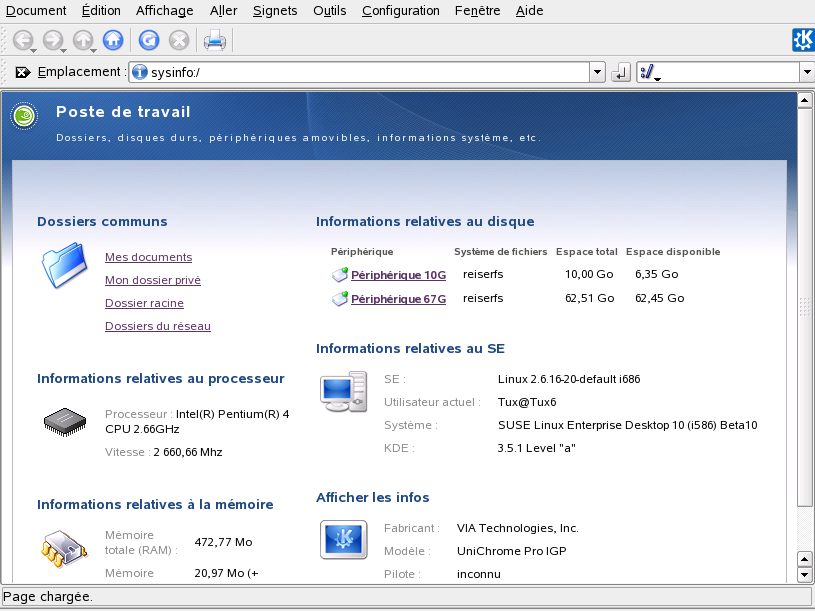The image size is (815, 611).
Task: Open the Outils menu
Action: click(x=330, y=10)
